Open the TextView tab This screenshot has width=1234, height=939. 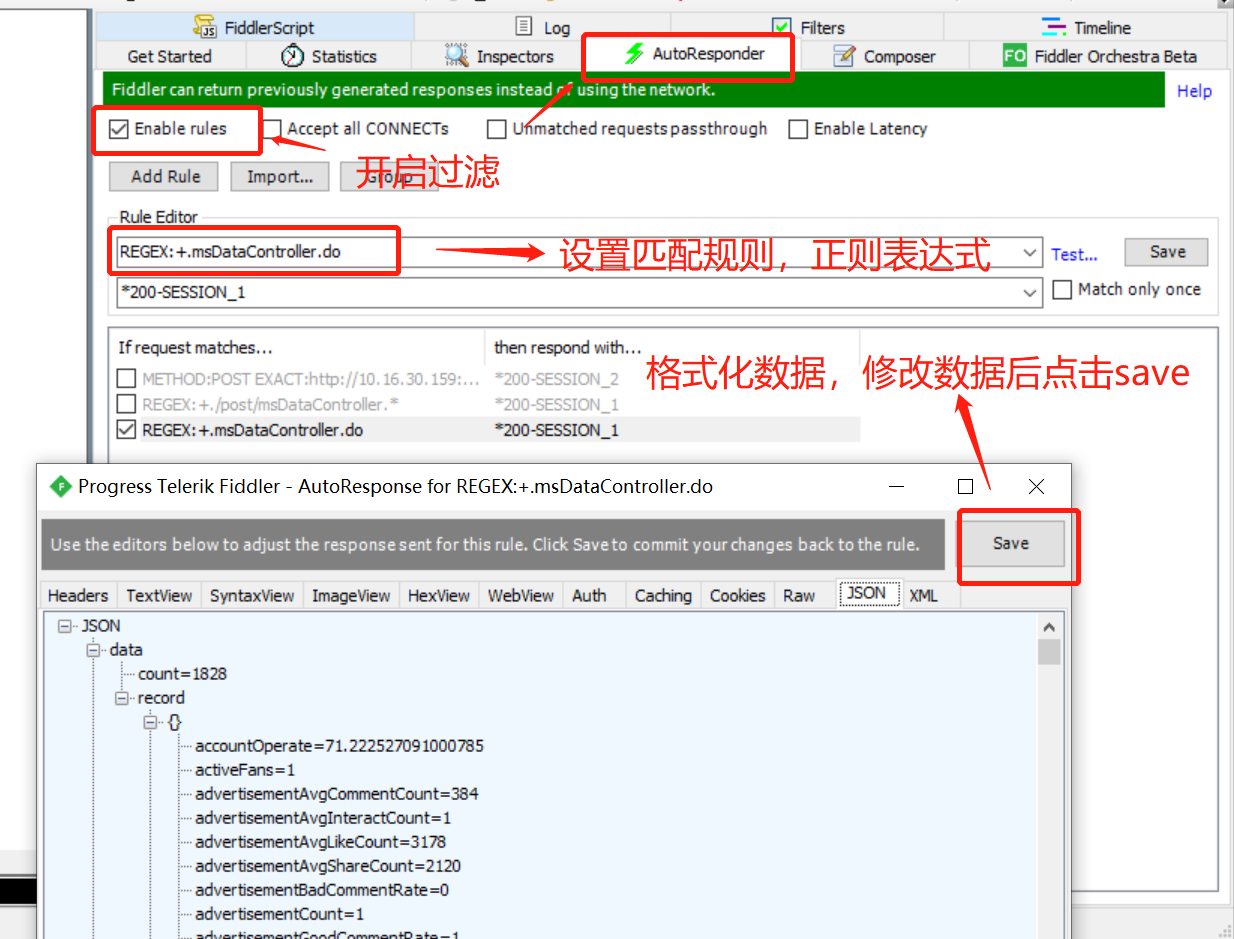(159, 595)
